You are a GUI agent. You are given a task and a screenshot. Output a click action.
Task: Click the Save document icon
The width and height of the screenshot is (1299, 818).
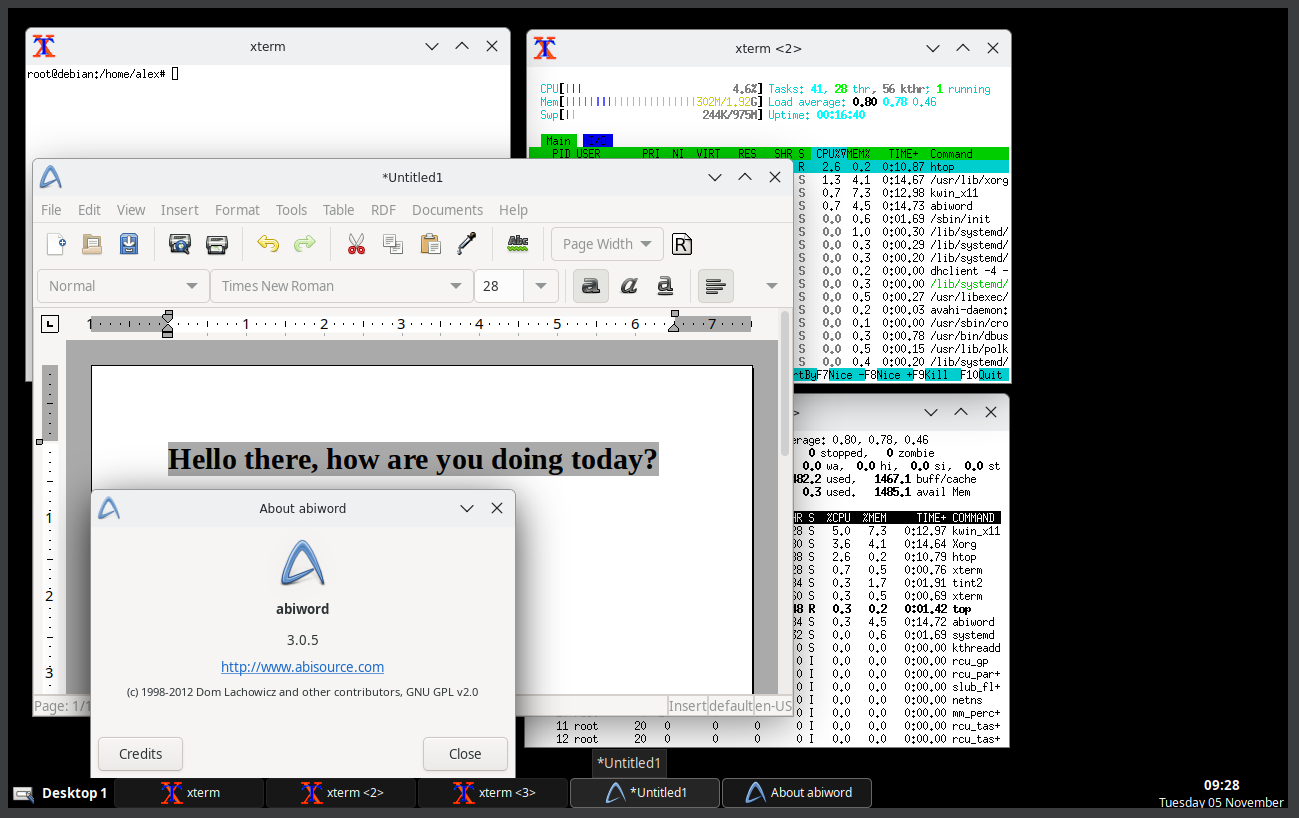click(129, 244)
